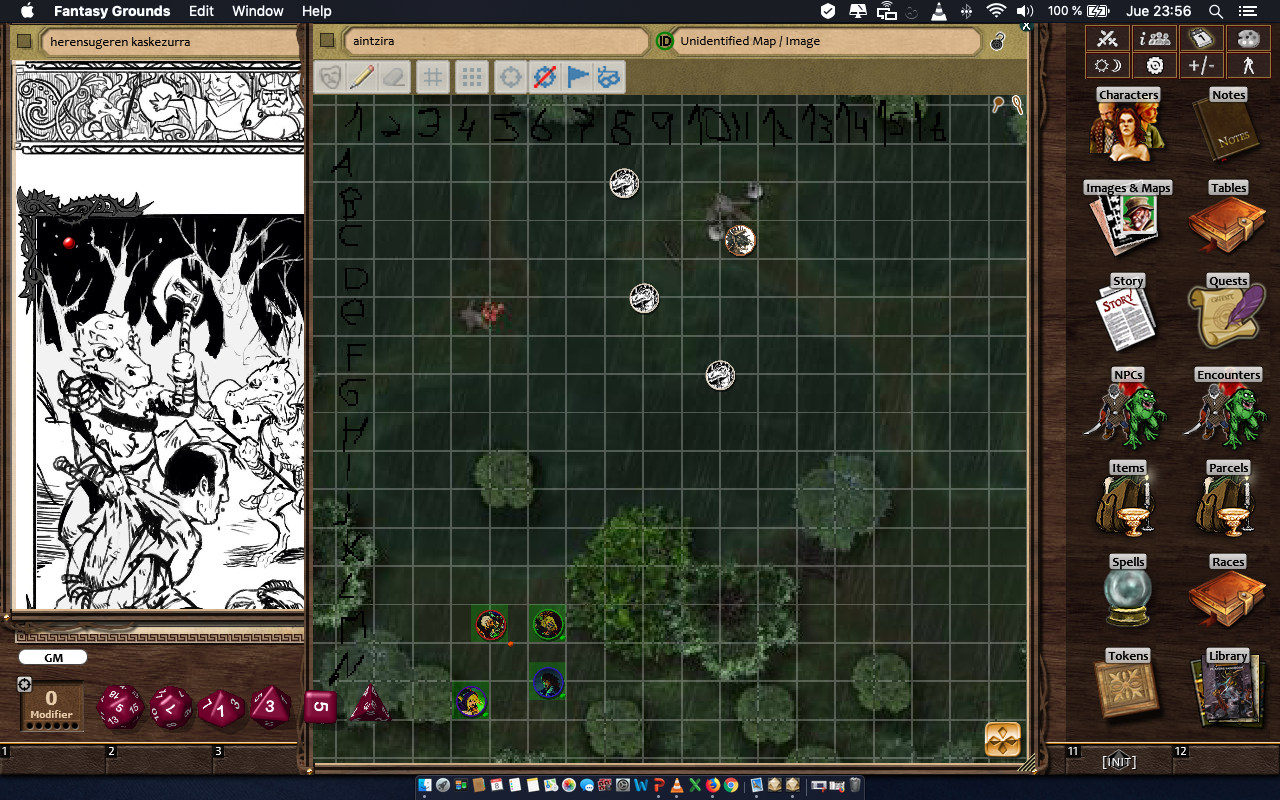
Task: Open the Apple menu
Action: click(x=27, y=11)
